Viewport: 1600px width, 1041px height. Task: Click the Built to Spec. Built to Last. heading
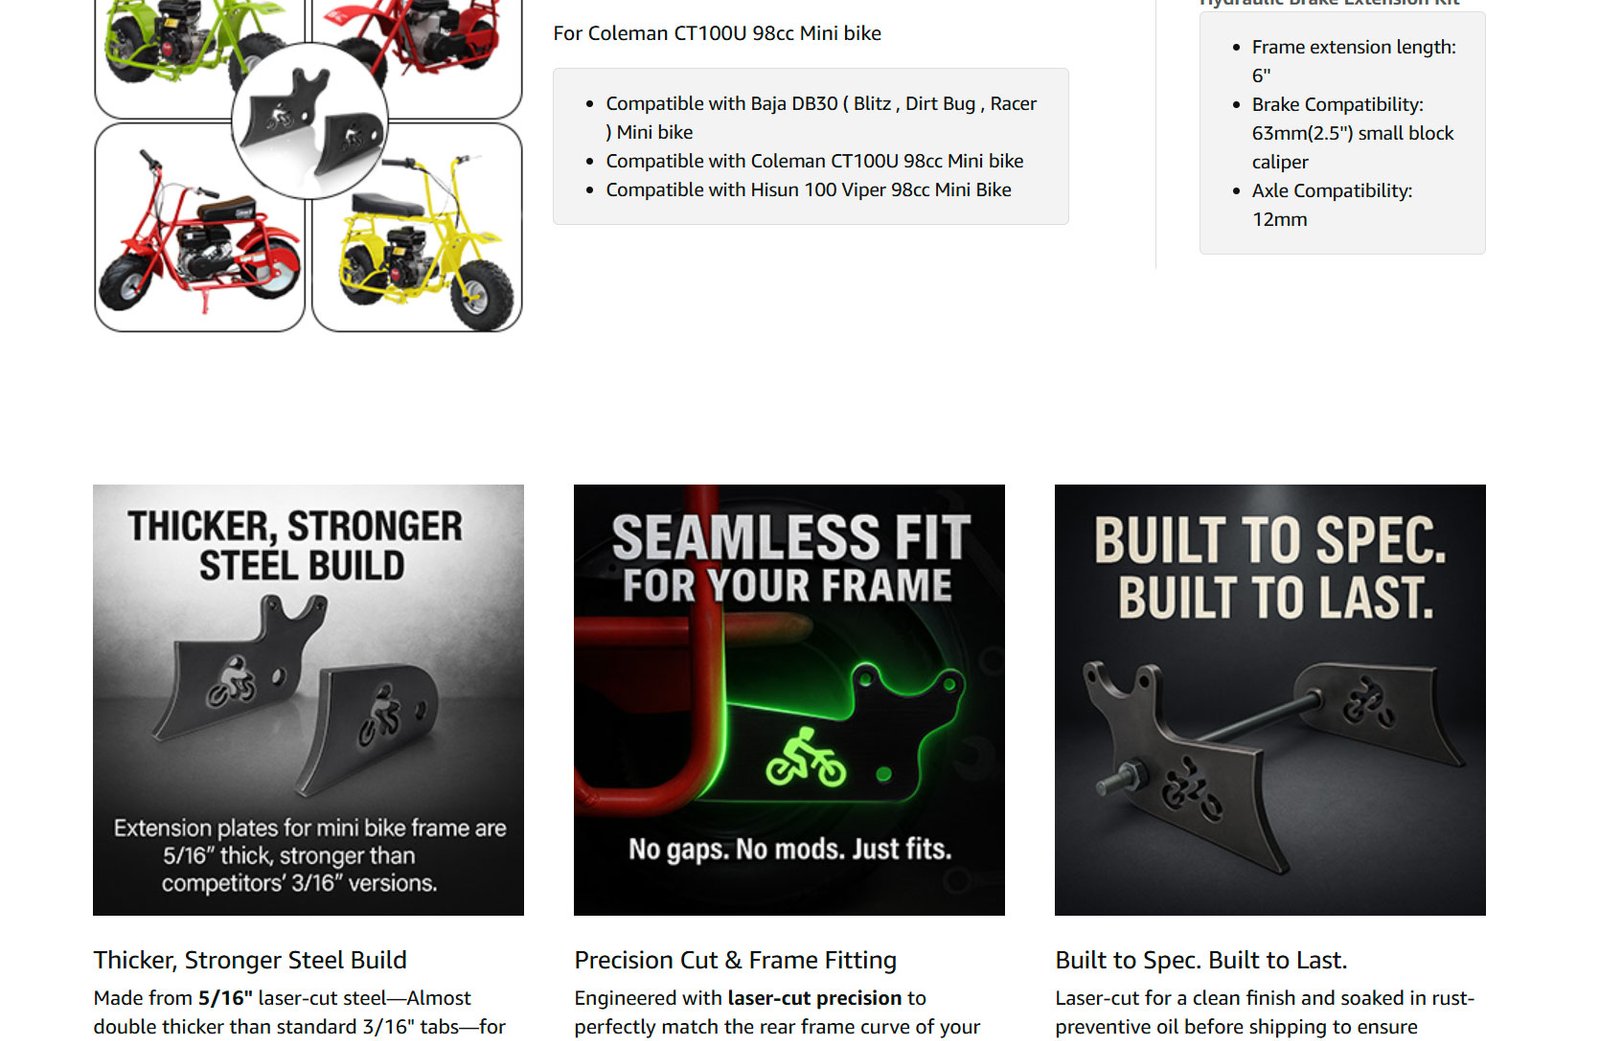pos(1201,960)
